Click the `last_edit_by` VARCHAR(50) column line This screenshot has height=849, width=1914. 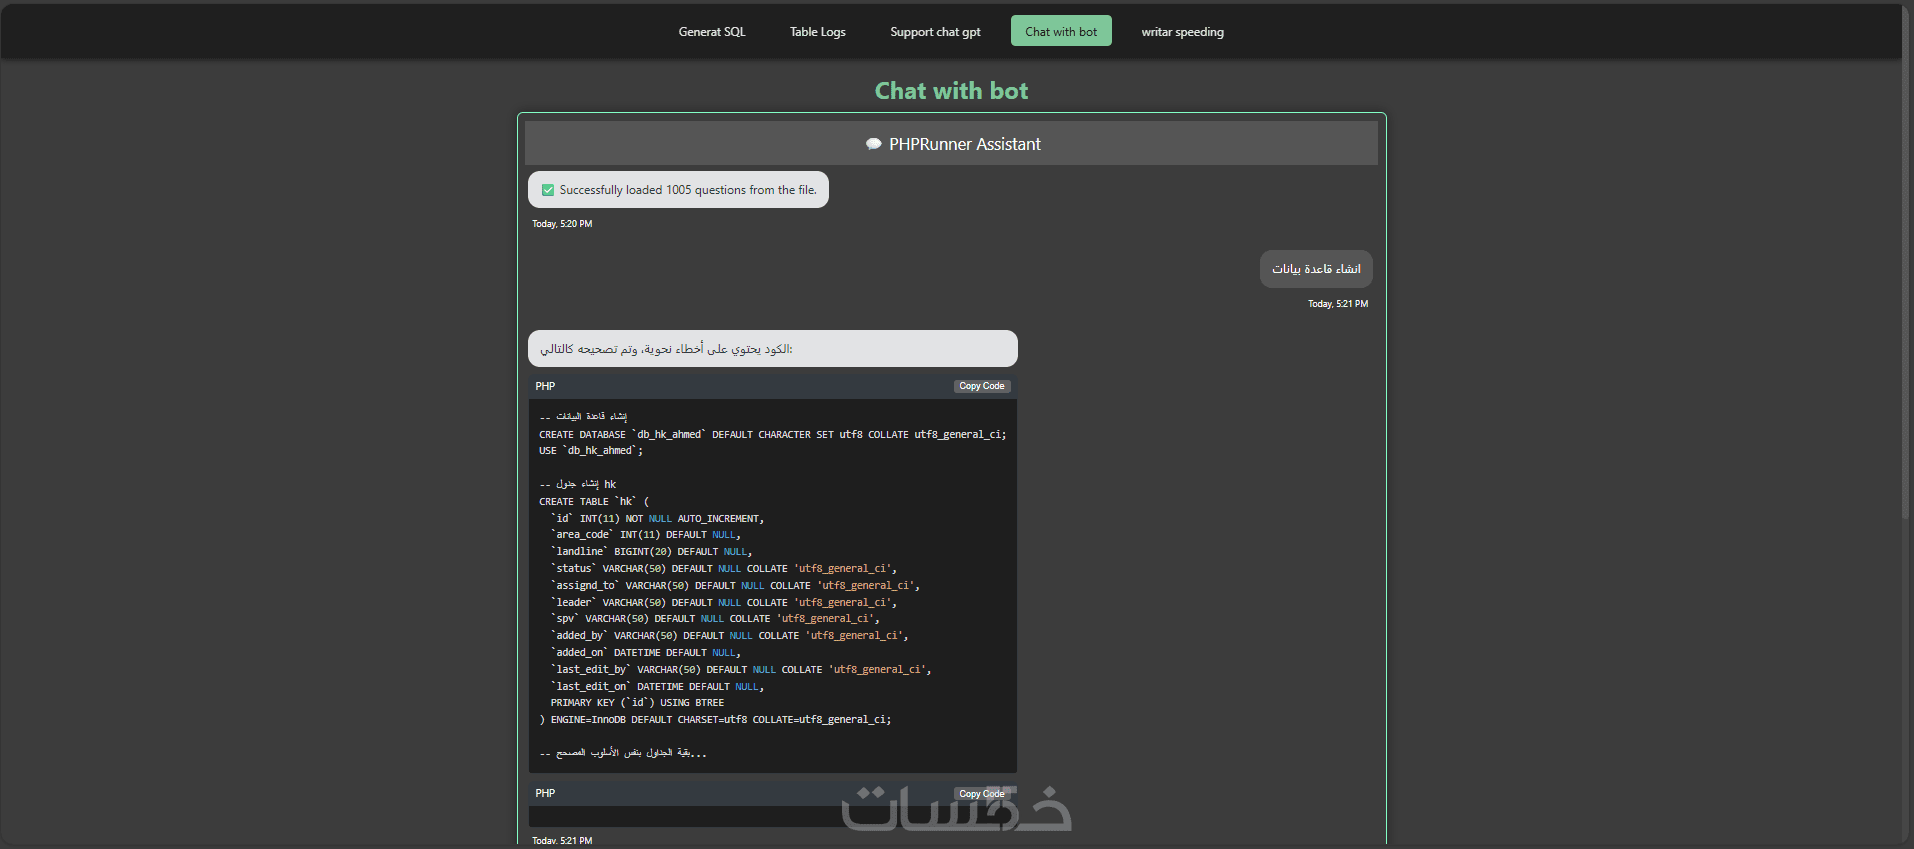pos(741,670)
